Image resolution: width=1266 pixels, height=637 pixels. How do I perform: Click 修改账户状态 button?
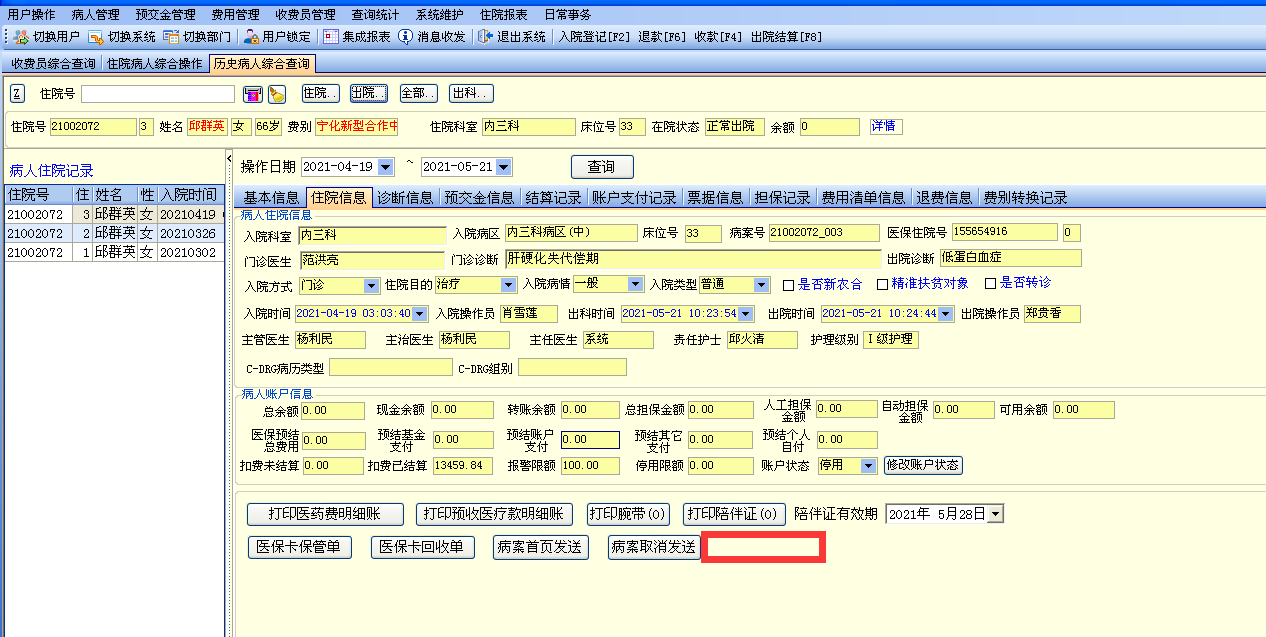pos(924,466)
